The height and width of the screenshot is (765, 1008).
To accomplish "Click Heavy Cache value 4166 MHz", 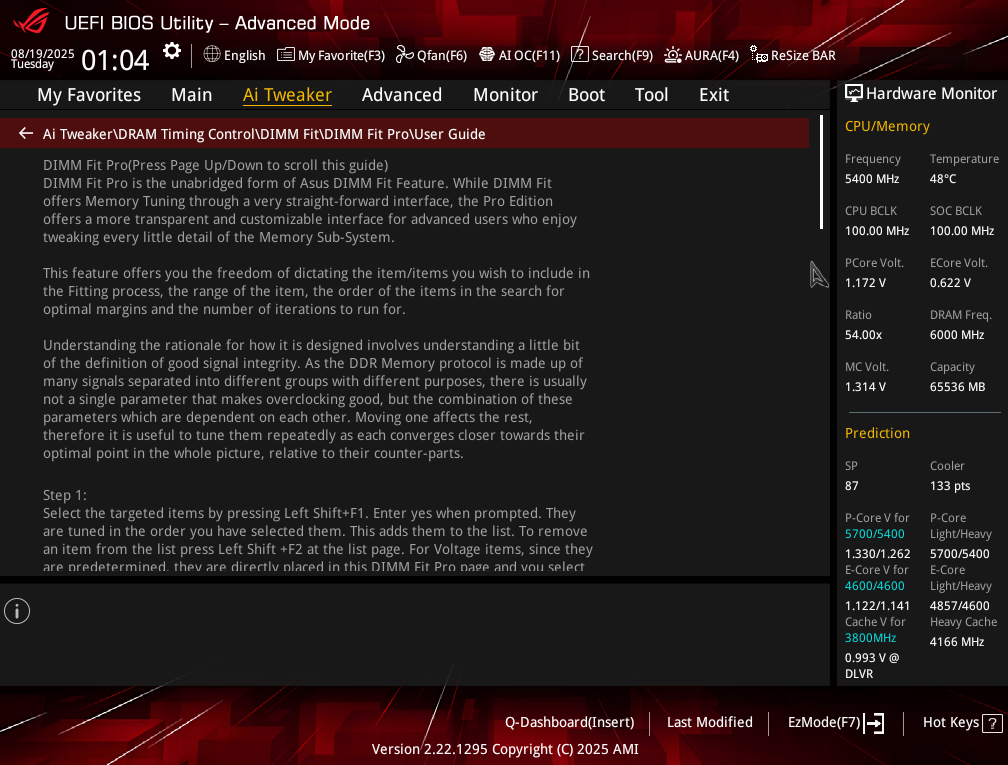I will click(x=957, y=642).
